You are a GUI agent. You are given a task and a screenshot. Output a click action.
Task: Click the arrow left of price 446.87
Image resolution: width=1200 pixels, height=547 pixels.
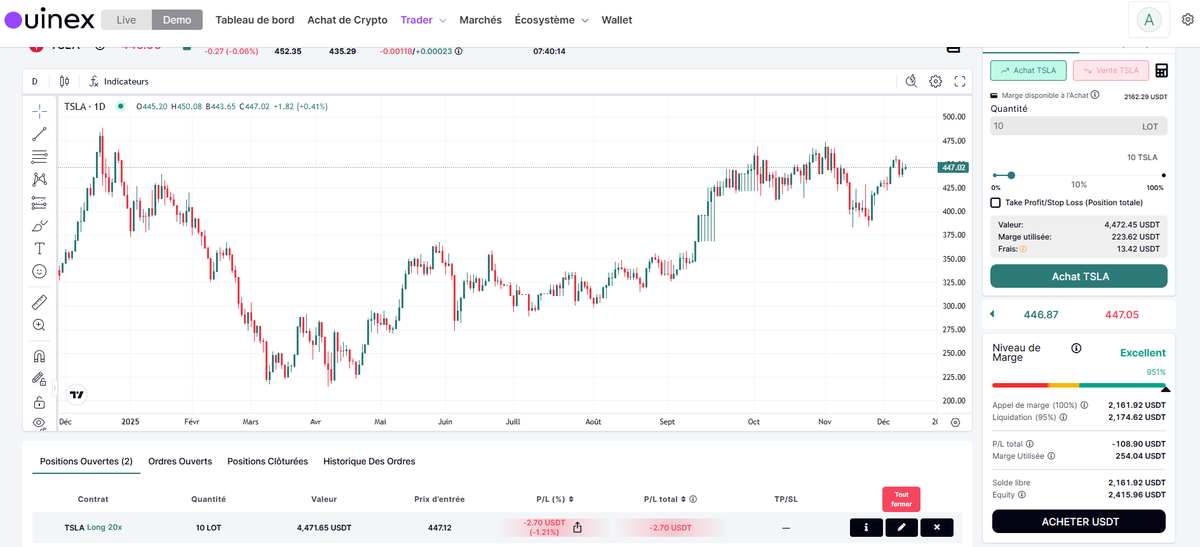click(x=992, y=314)
